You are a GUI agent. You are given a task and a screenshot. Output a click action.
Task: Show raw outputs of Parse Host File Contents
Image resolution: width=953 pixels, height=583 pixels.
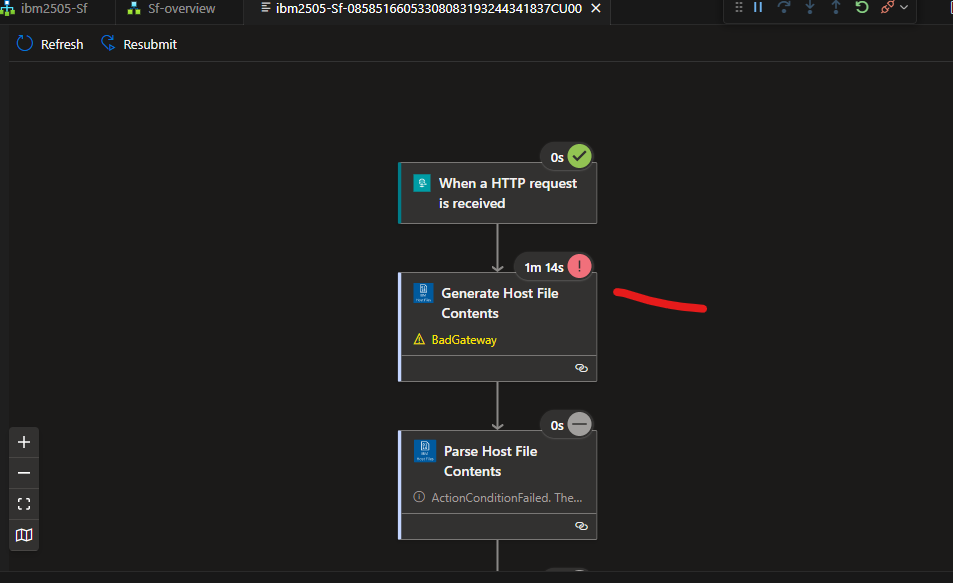[x=581, y=525]
